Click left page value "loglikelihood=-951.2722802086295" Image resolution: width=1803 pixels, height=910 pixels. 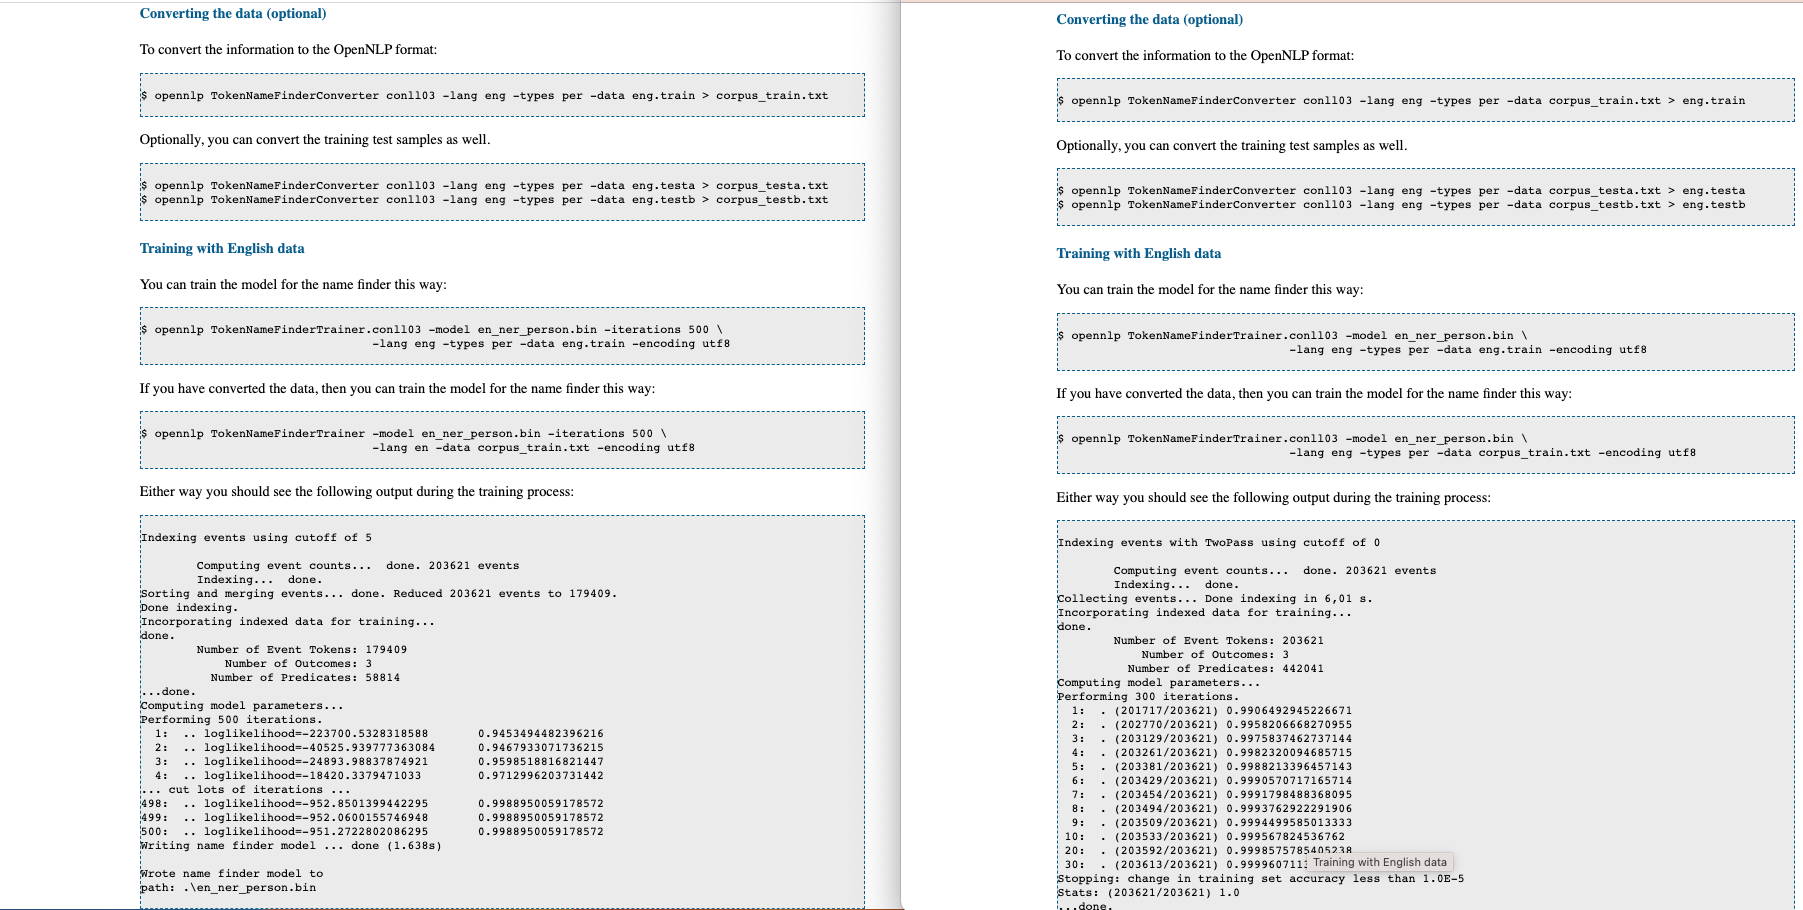point(316,832)
